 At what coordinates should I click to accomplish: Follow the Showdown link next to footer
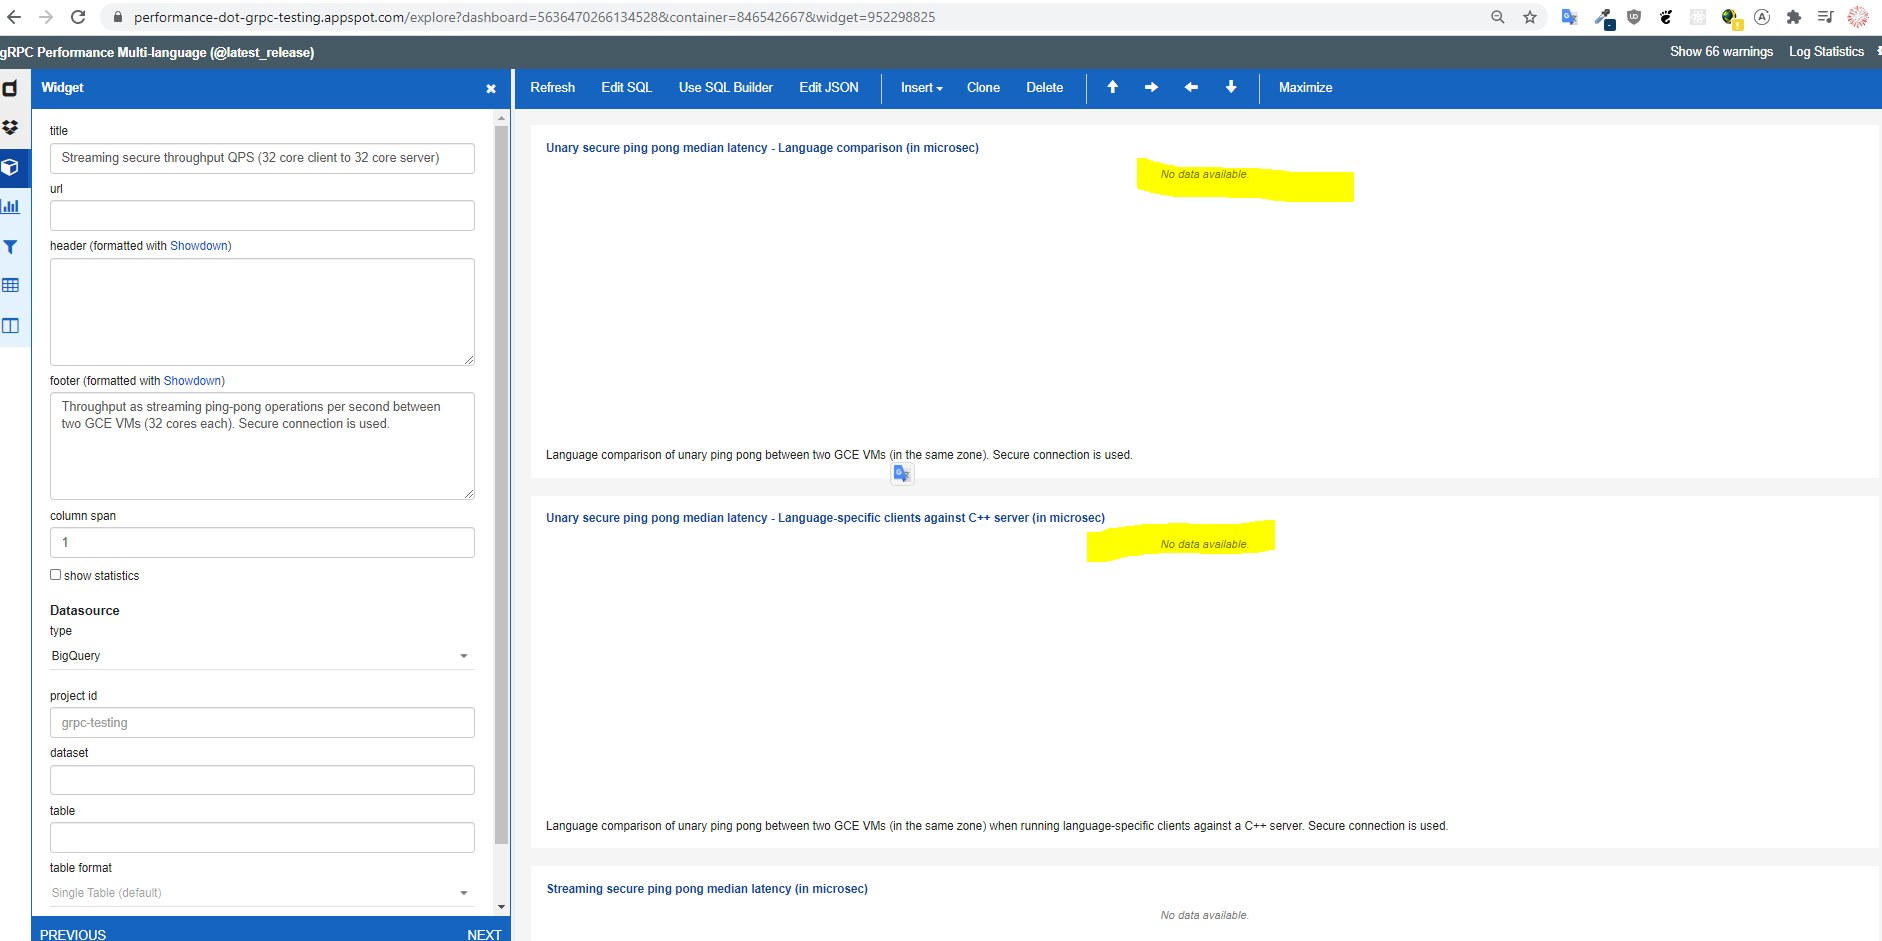tap(192, 381)
